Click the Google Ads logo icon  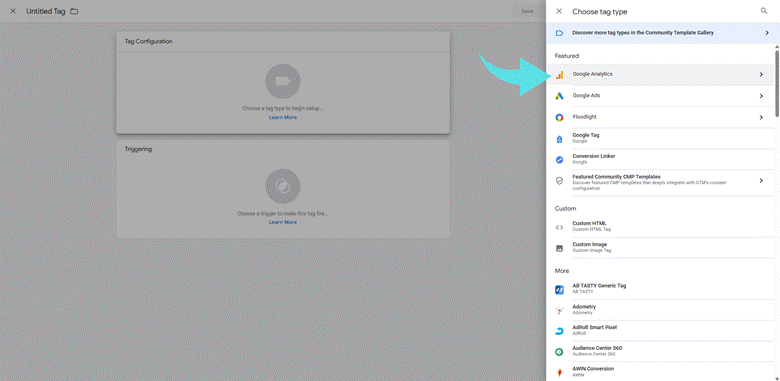[559, 96]
